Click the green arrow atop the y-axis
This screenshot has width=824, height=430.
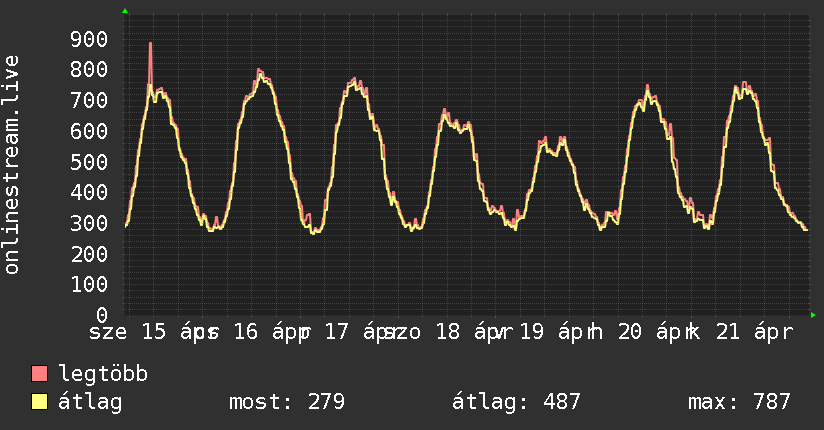125,11
